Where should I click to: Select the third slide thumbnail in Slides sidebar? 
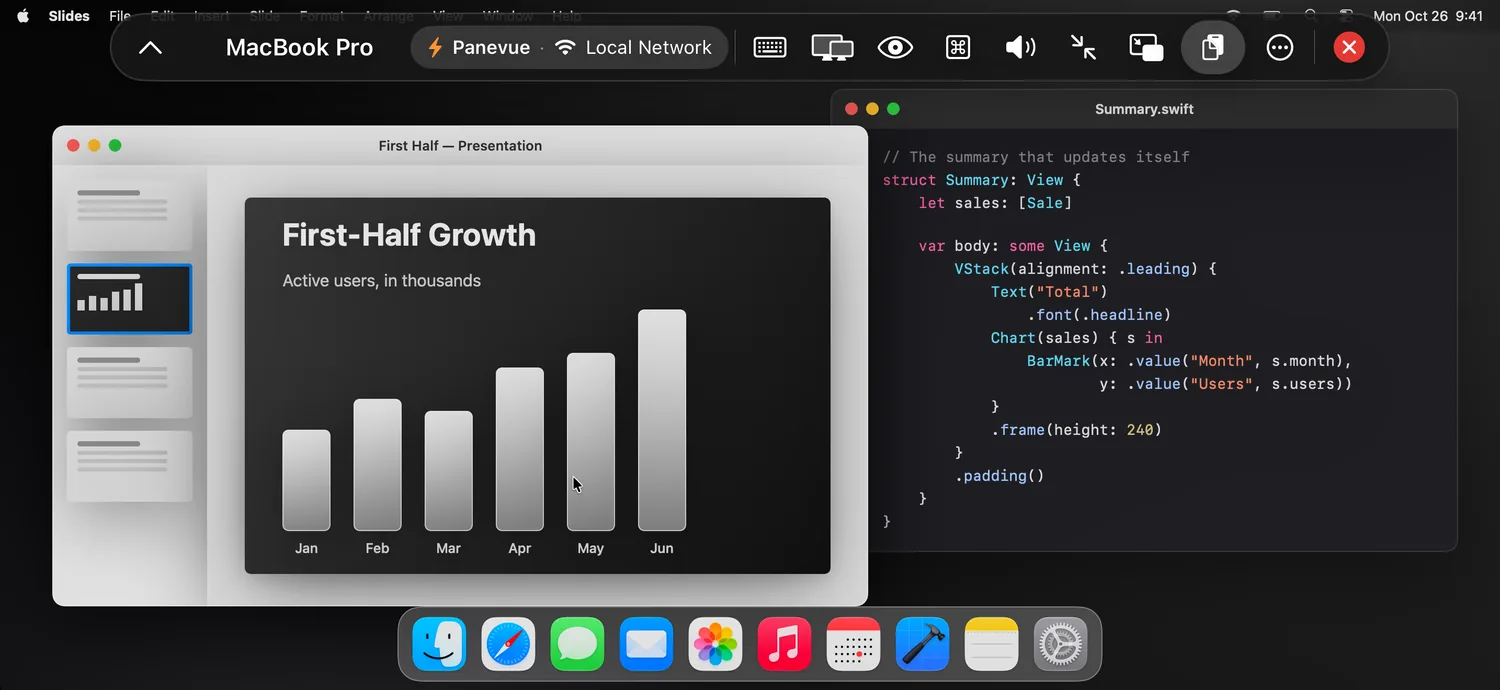[129, 383]
